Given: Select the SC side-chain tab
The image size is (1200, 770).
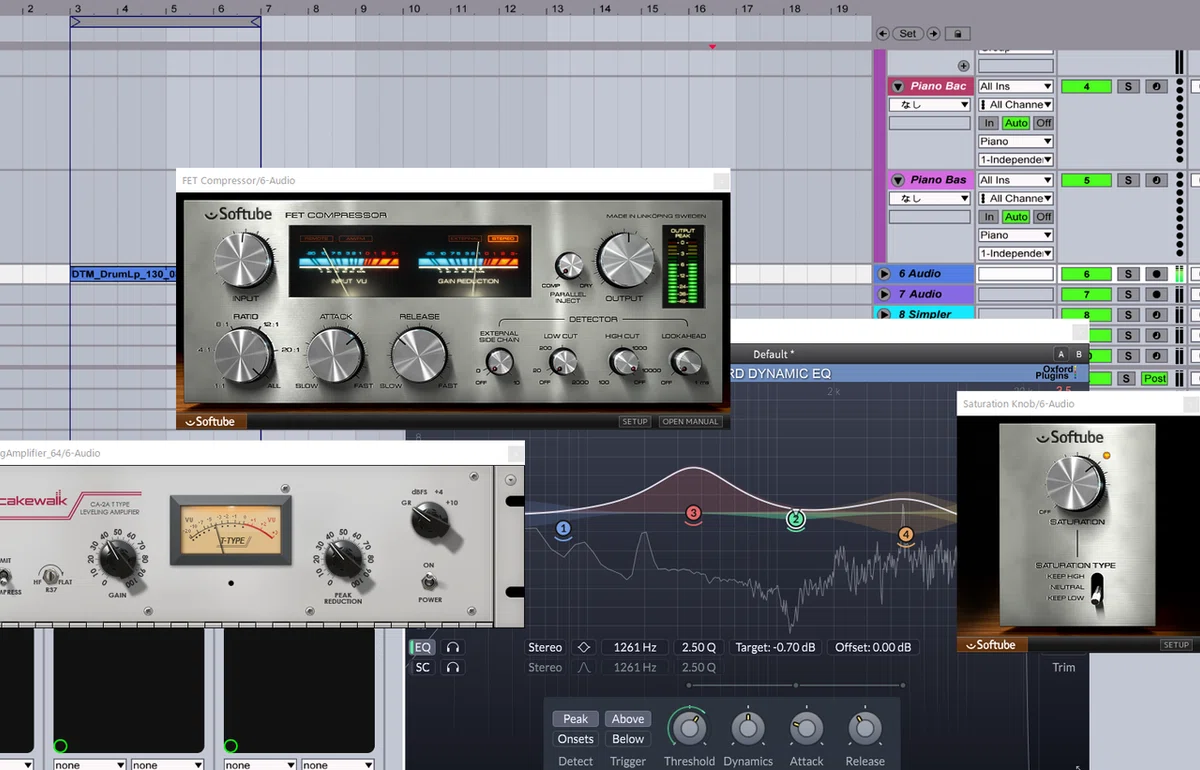Looking at the screenshot, I should 422,667.
